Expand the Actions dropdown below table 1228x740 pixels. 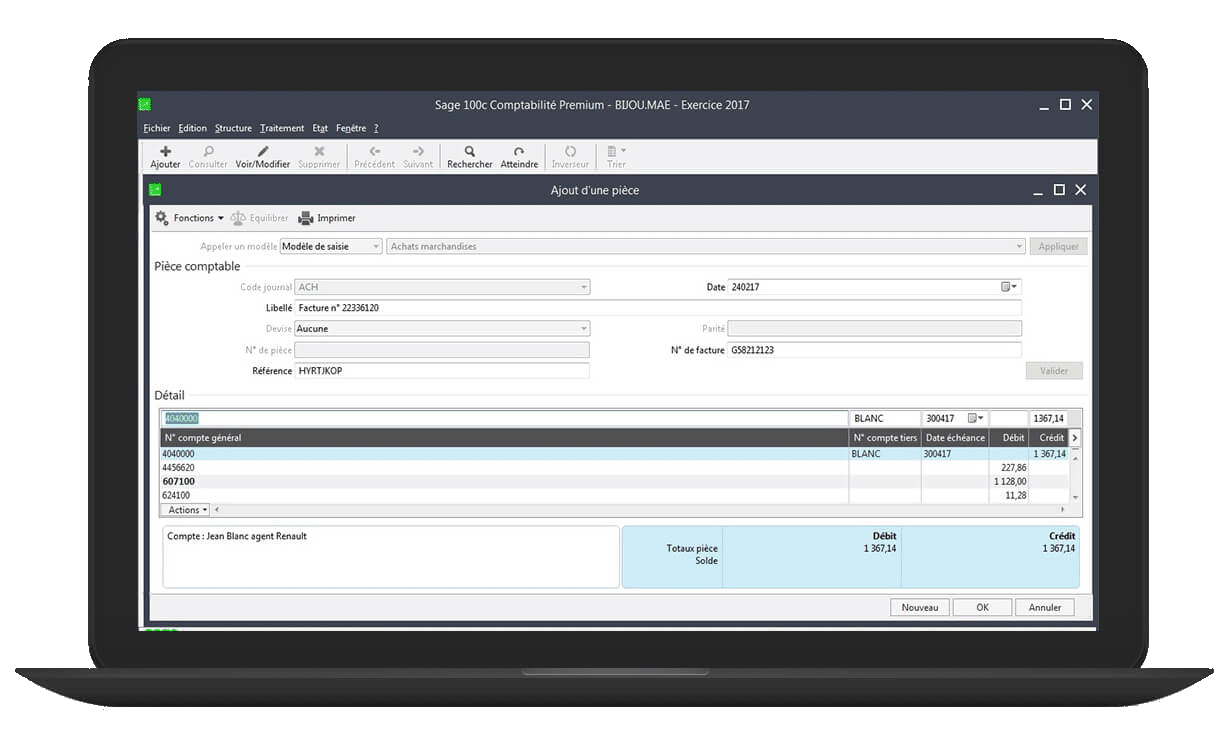pos(187,510)
